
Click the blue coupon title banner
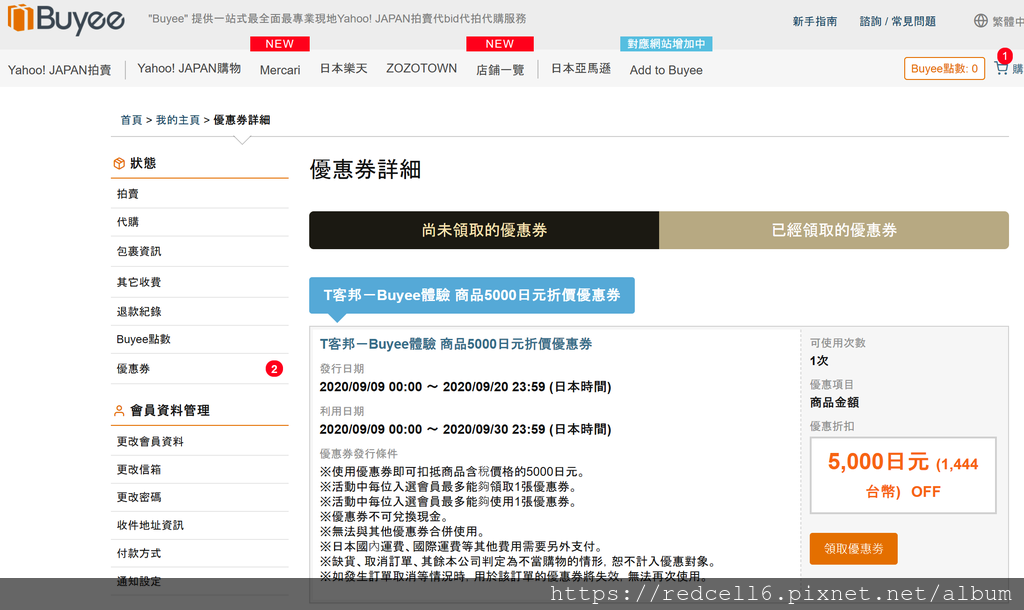(472, 295)
